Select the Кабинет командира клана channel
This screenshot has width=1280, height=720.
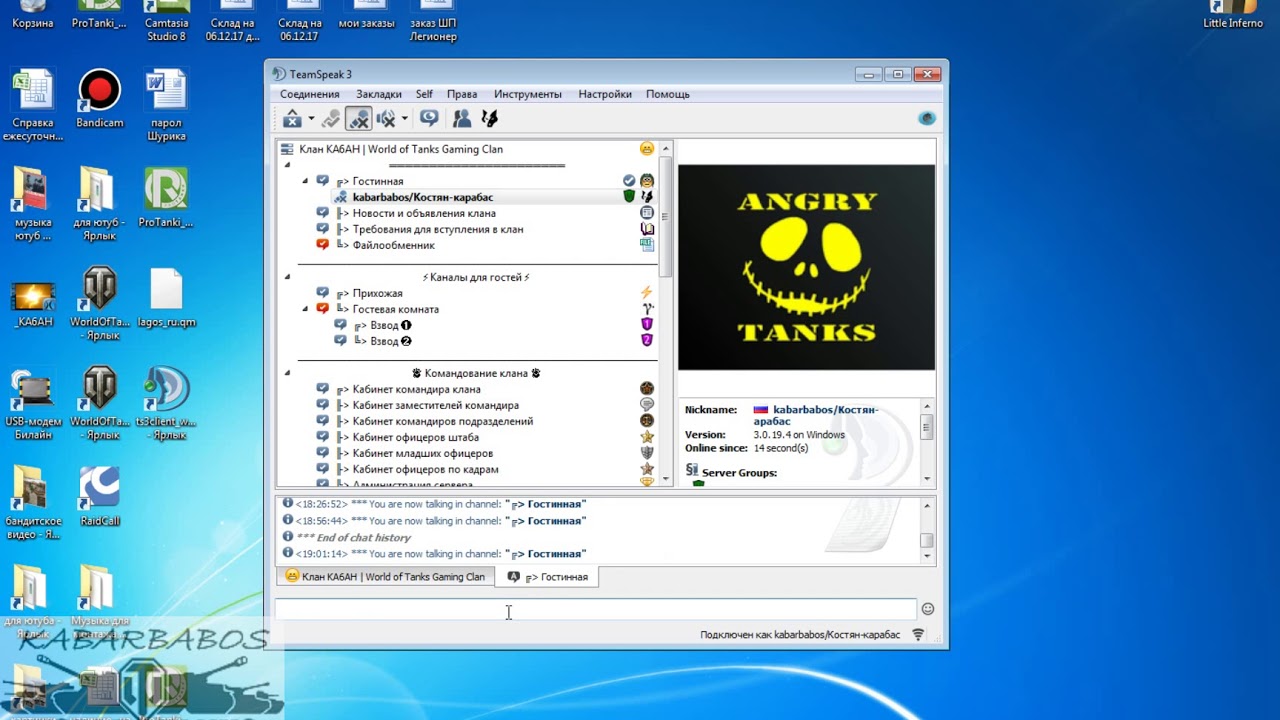(417, 389)
